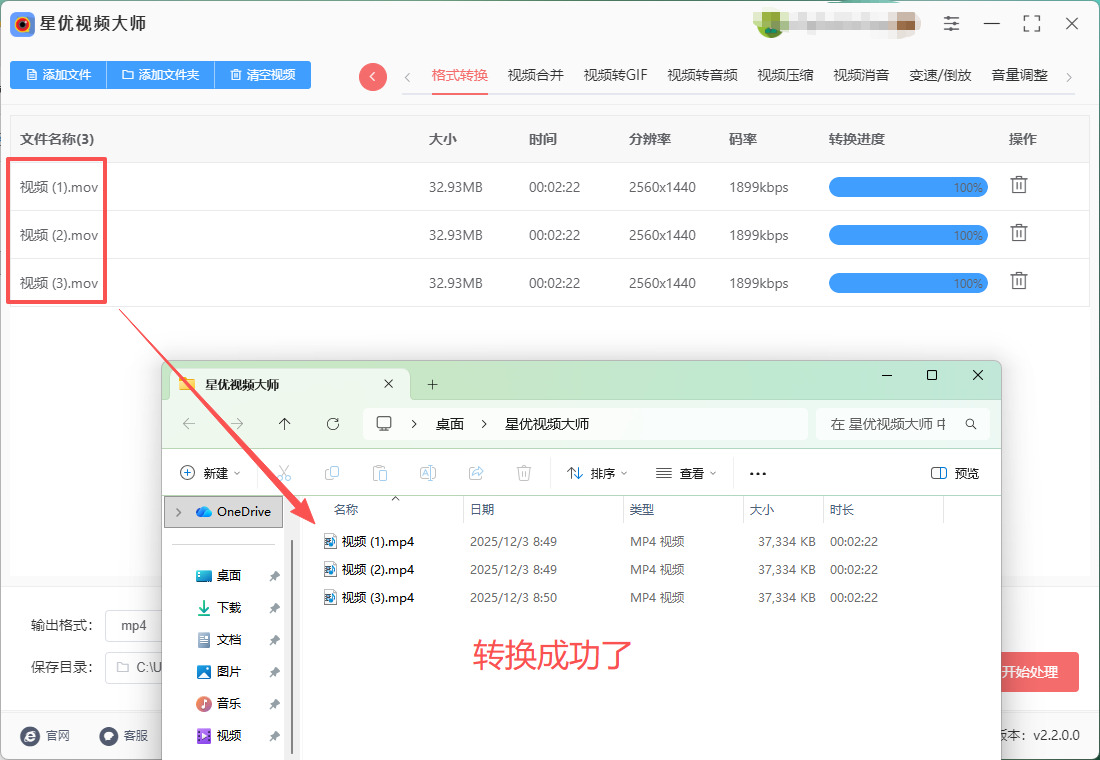Expand the 排序 sort dropdown
Screen dimensions: 1100x760
pos(597,473)
